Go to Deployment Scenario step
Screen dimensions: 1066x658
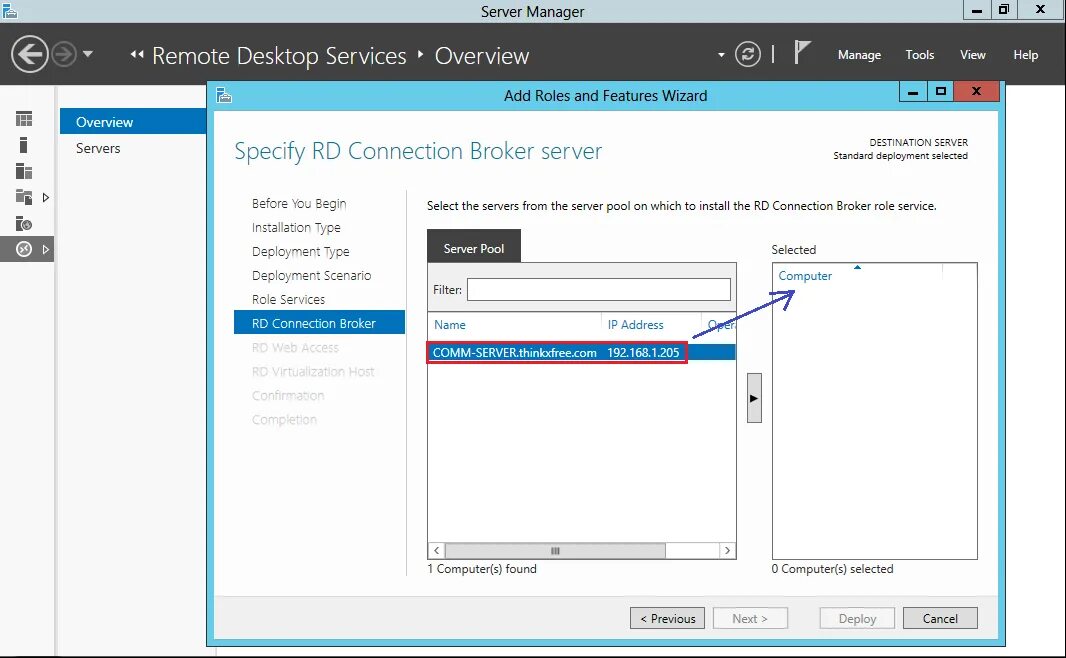coord(311,275)
